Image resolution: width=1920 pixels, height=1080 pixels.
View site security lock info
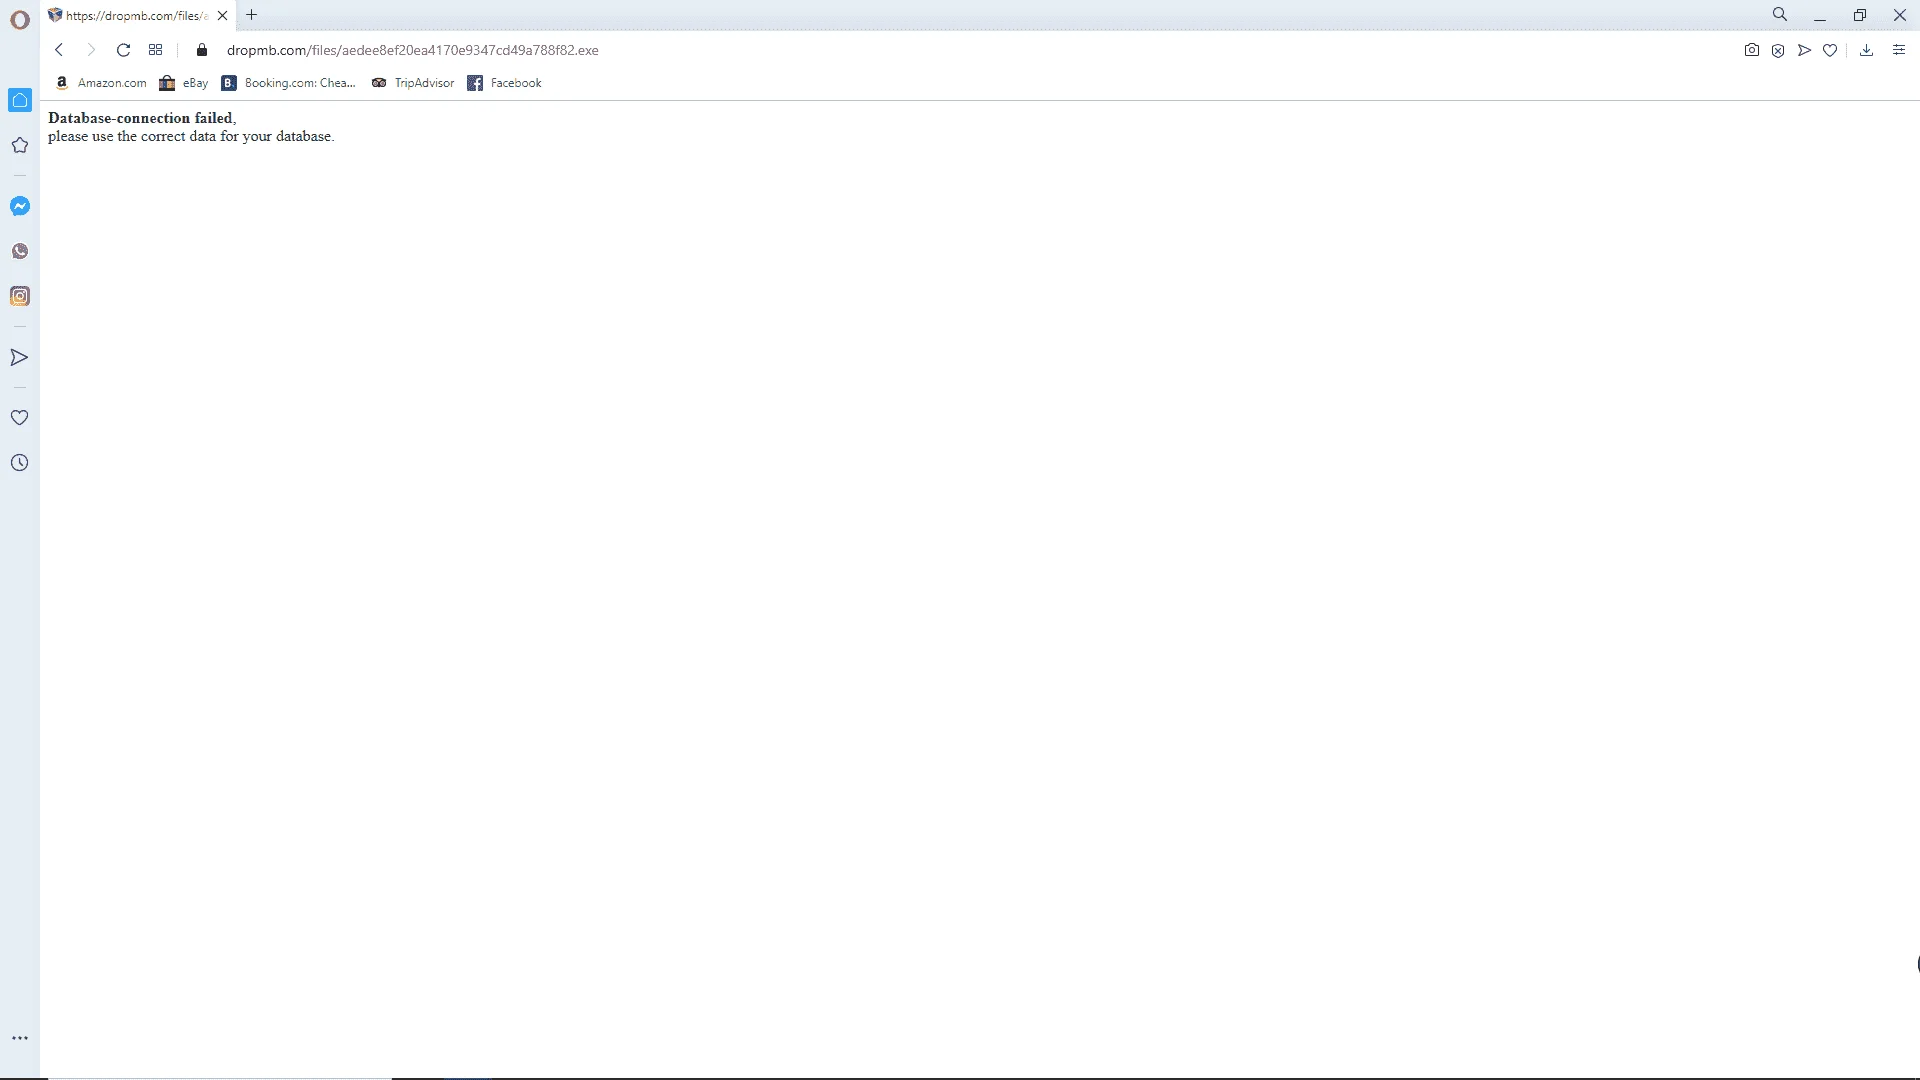coord(202,50)
